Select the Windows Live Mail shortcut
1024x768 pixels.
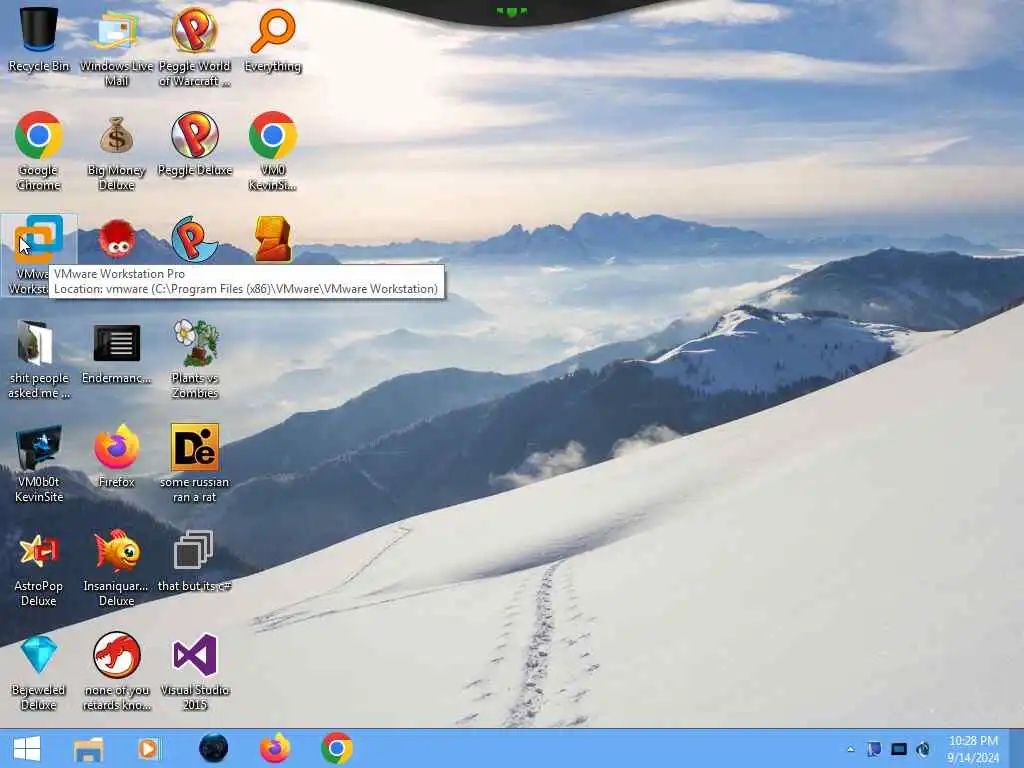click(x=116, y=47)
